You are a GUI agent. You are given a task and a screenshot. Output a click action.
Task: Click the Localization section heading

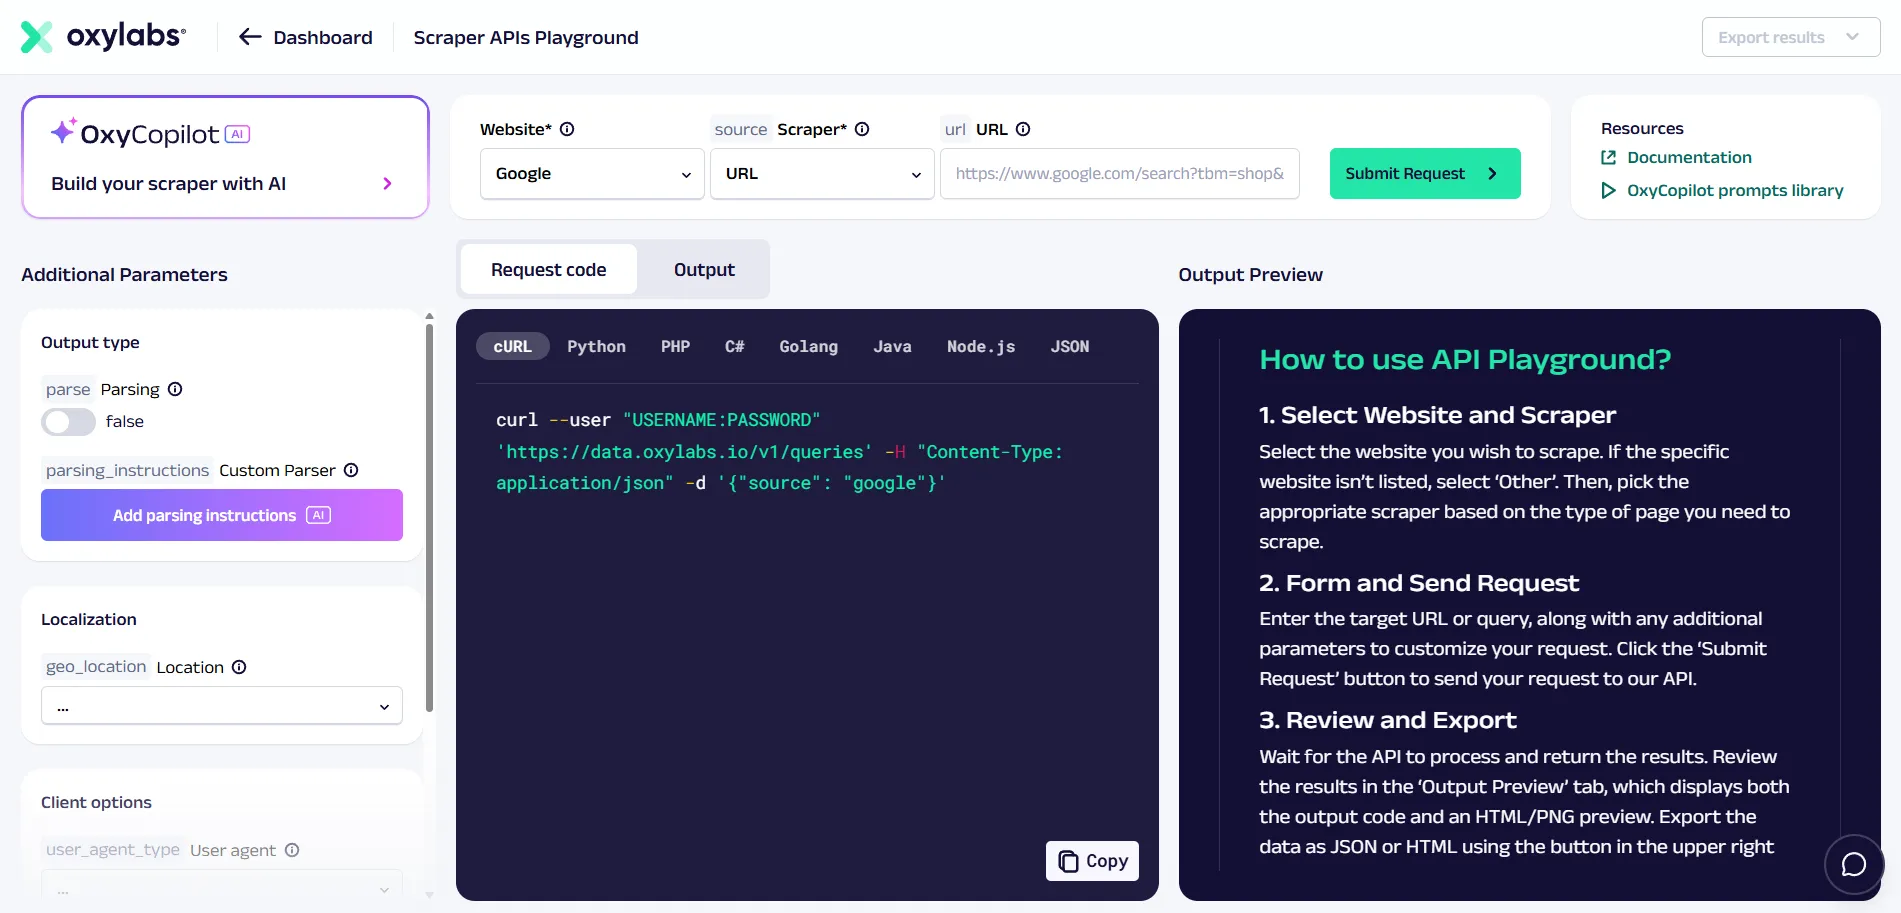(89, 619)
